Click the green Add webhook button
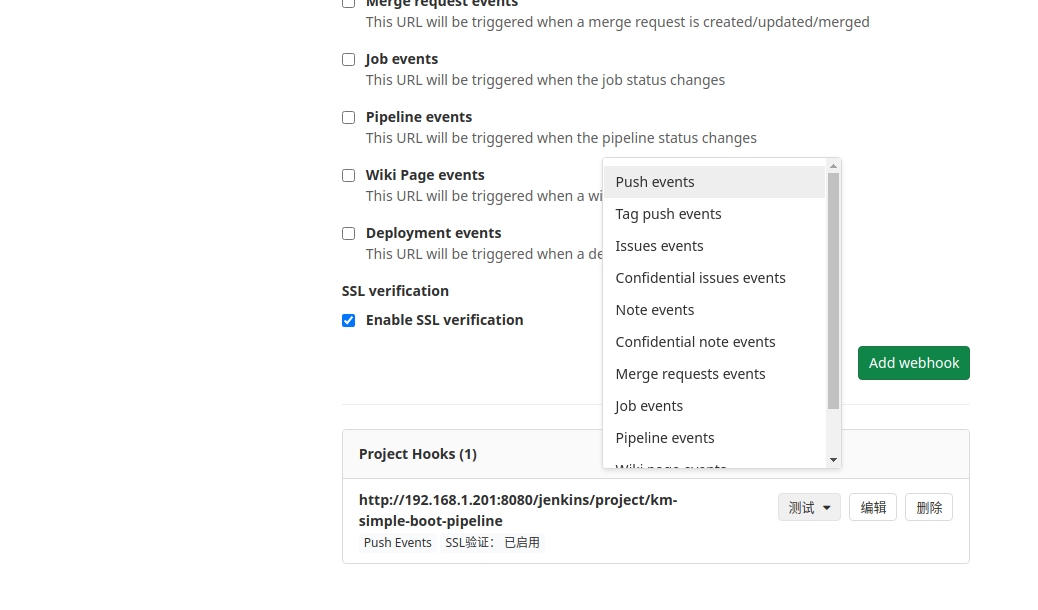Screen dimensions: 1038x610 click(x=913, y=363)
